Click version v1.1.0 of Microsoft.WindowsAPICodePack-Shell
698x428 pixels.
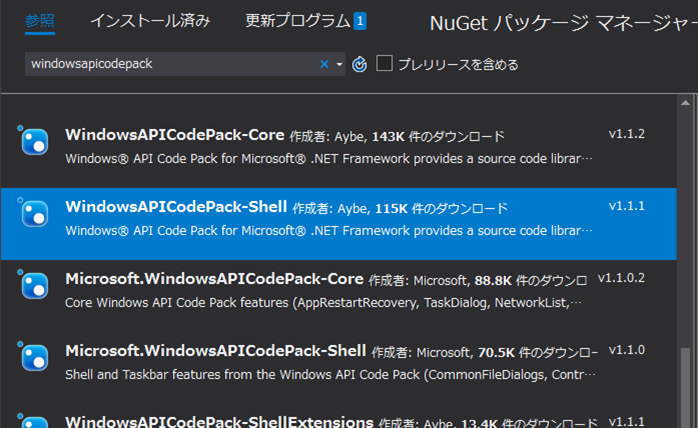pyautogui.click(x=627, y=351)
